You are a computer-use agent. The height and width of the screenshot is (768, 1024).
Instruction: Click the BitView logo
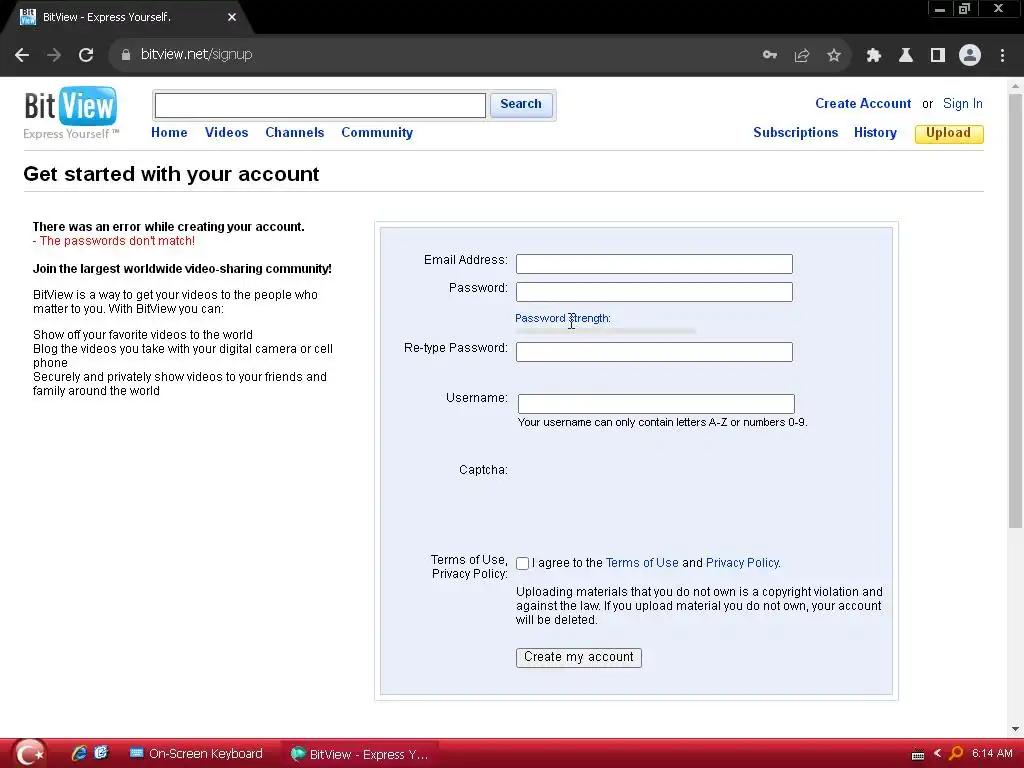71,112
